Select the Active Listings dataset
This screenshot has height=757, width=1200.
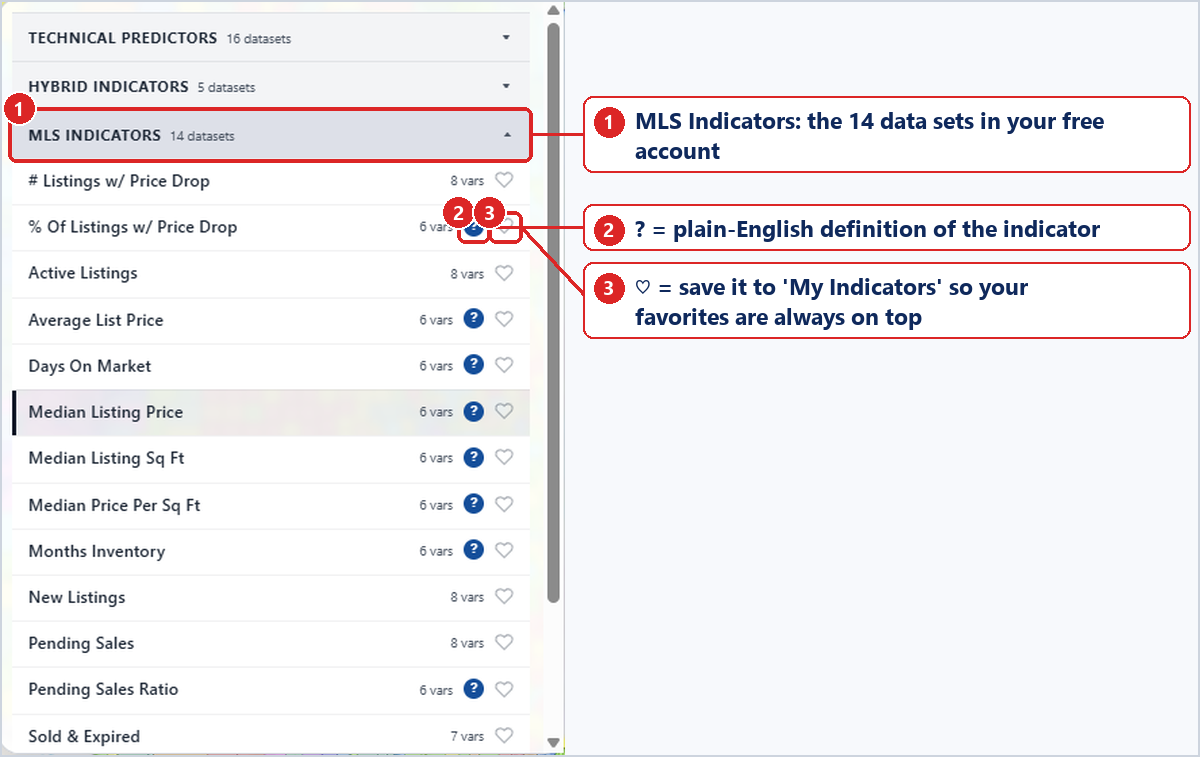pyautogui.click(x=271, y=273)
